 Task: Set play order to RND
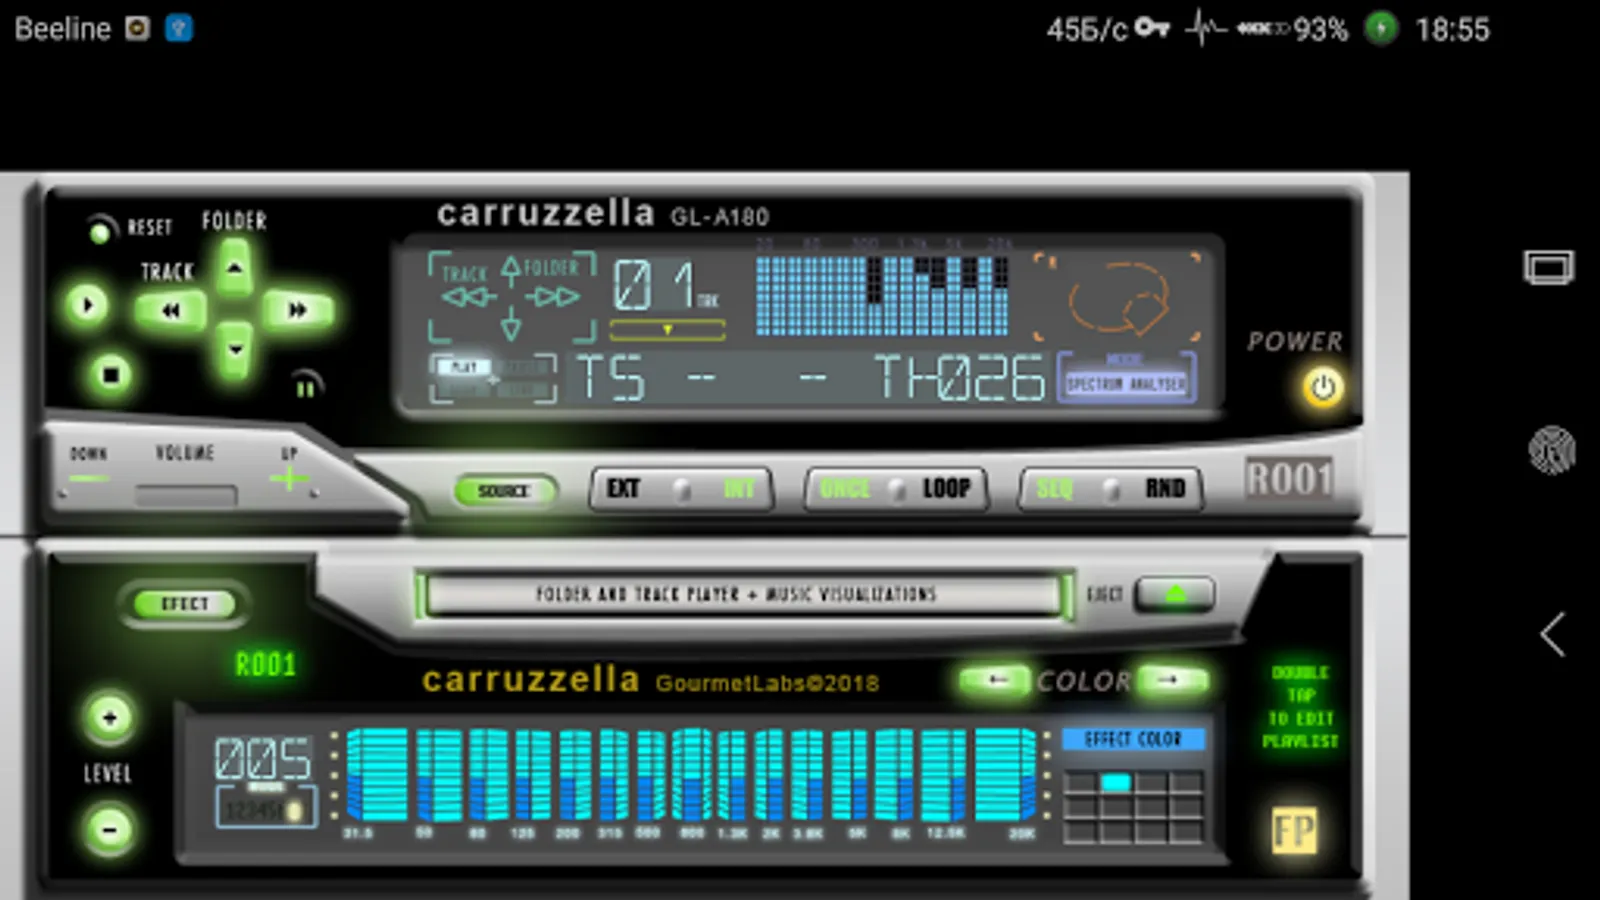[1165, 488]
